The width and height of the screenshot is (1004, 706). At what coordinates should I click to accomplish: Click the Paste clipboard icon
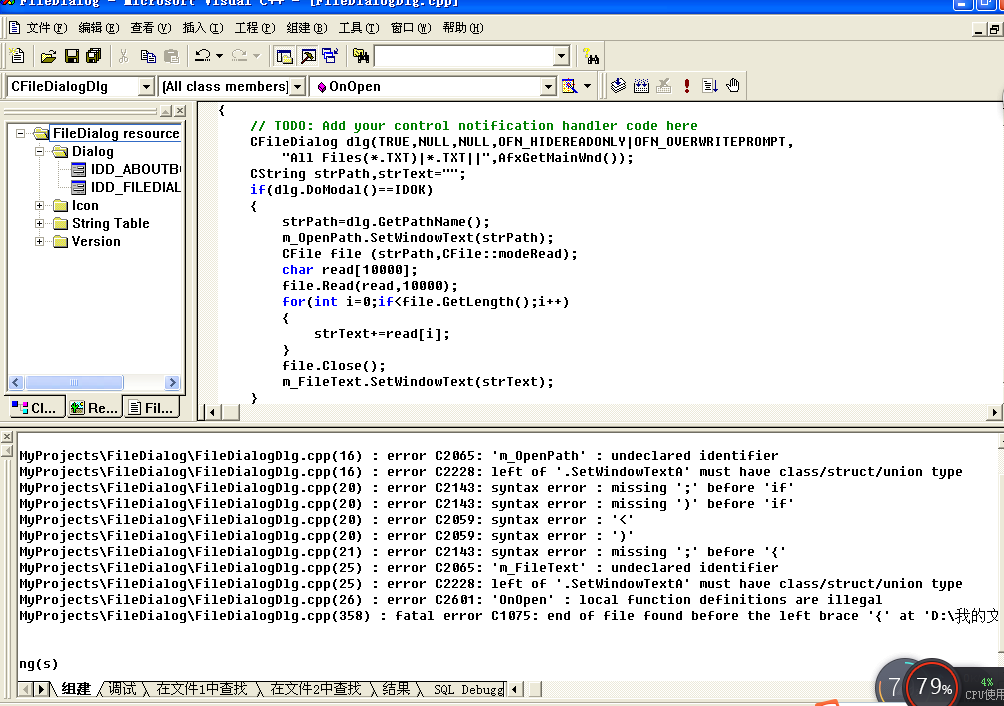(171, 56)
